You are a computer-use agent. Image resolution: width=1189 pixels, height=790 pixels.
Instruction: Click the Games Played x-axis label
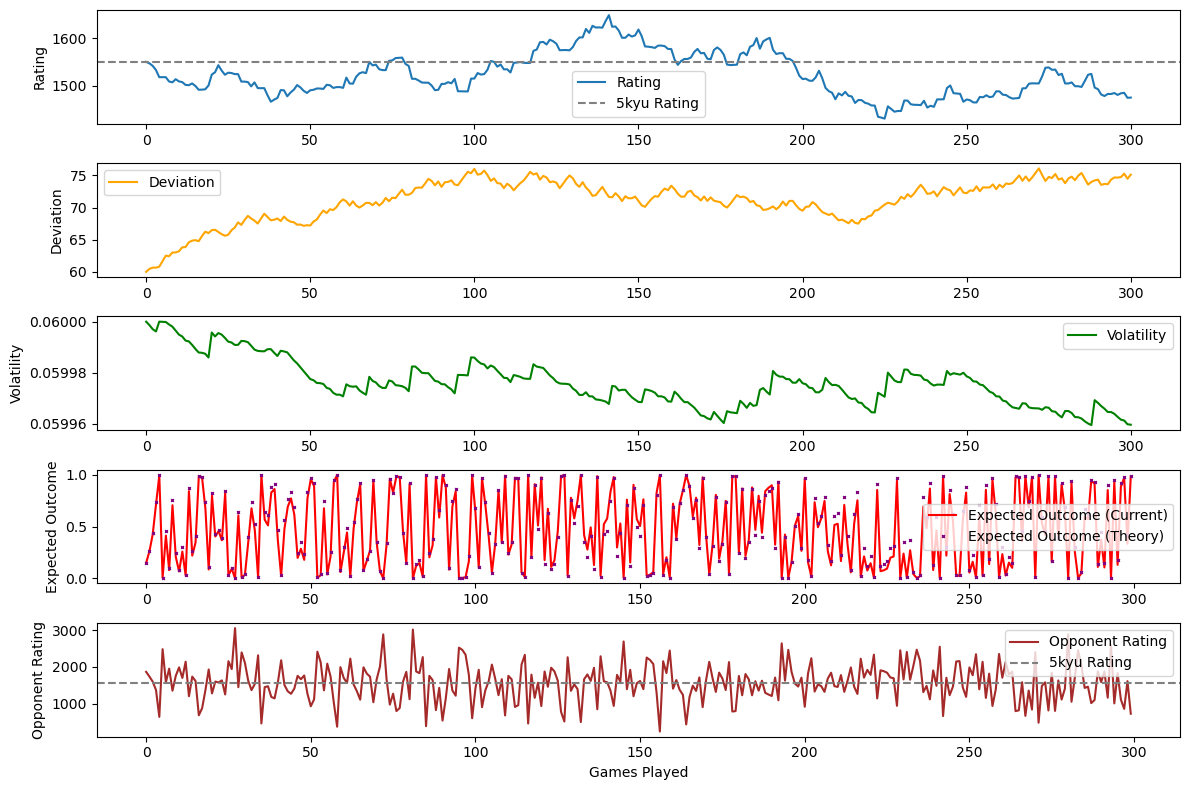638,772
